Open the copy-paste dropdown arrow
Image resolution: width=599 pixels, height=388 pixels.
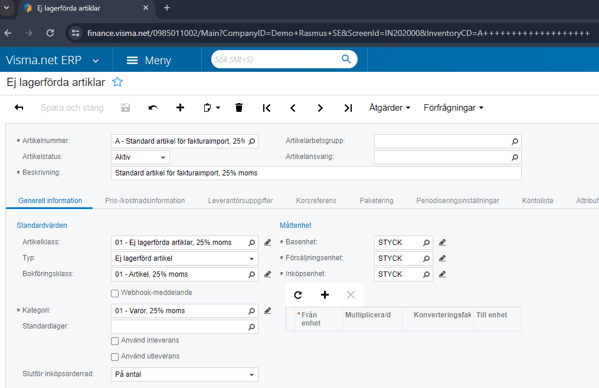[218, 108]
